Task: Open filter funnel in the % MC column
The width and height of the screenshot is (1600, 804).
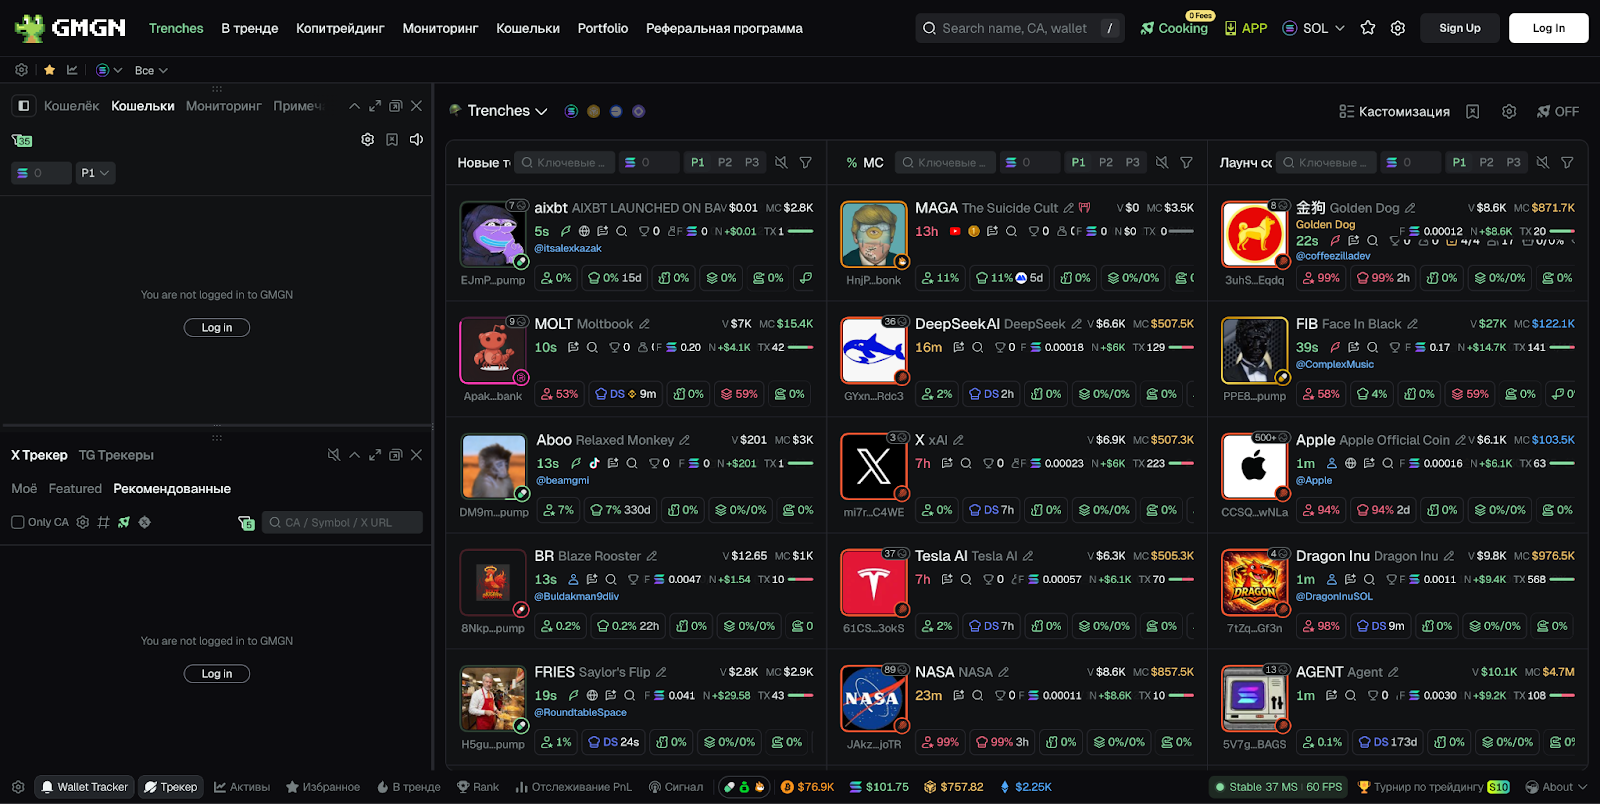Action: coord(1186,162)
